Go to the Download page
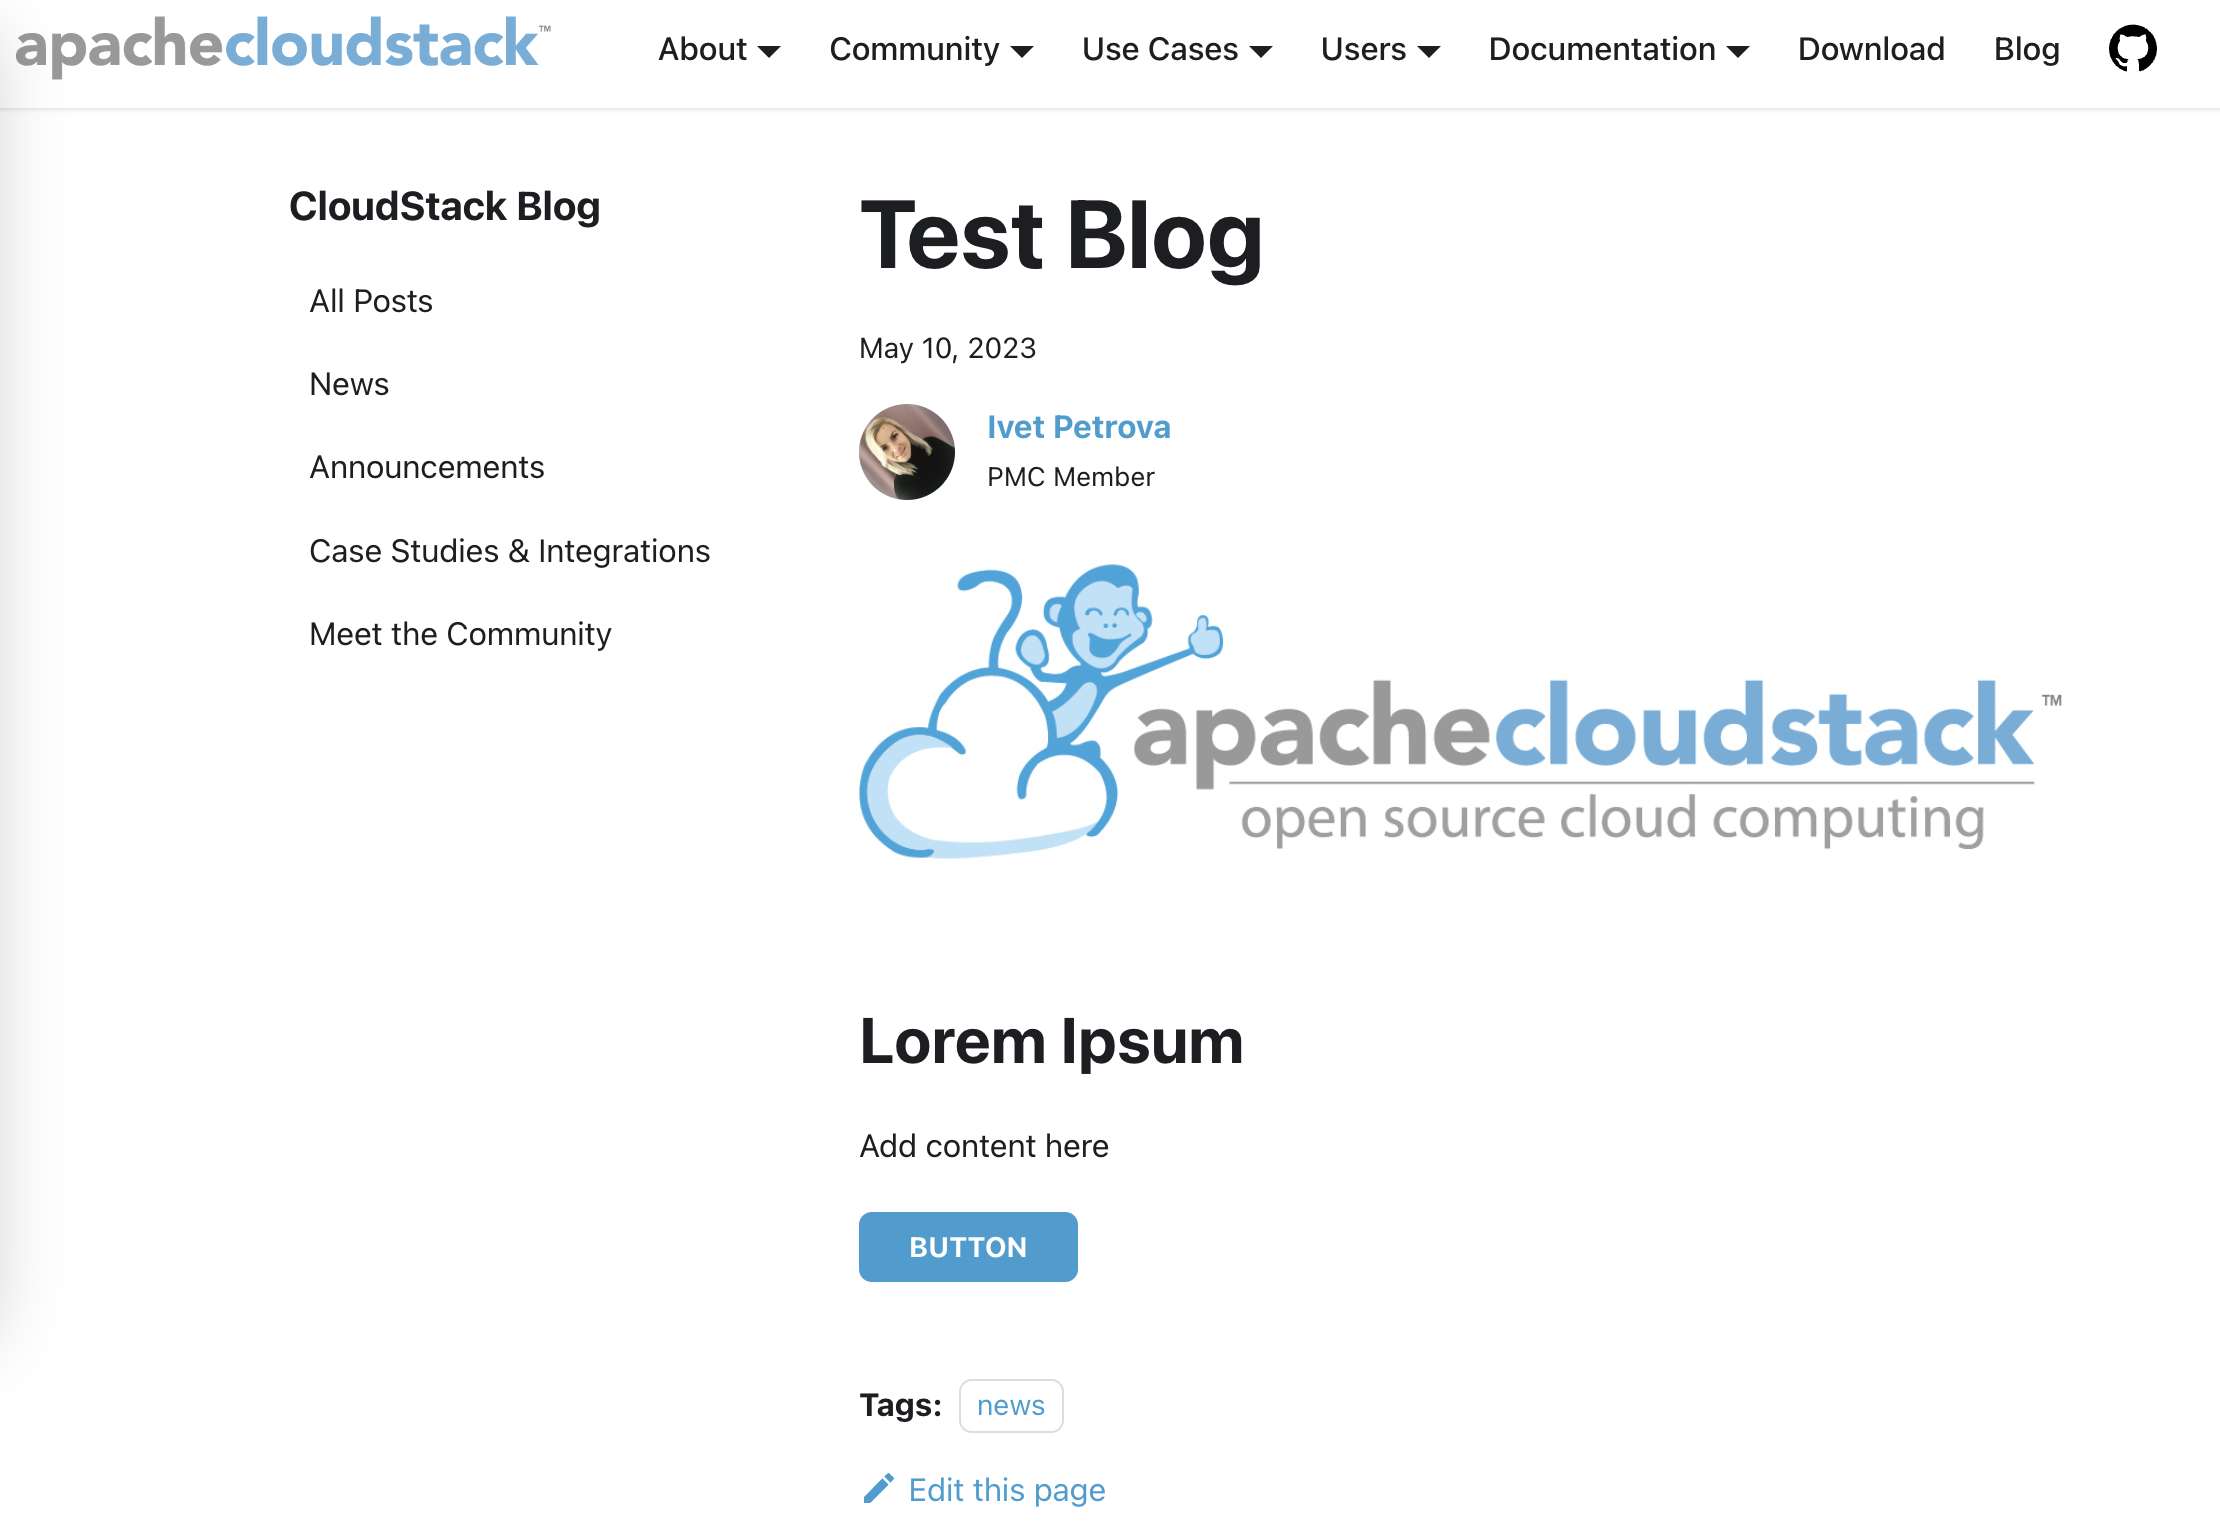Image resolution: width=2220 pixels, height=1536 pixels. [x=1871, y=49]
